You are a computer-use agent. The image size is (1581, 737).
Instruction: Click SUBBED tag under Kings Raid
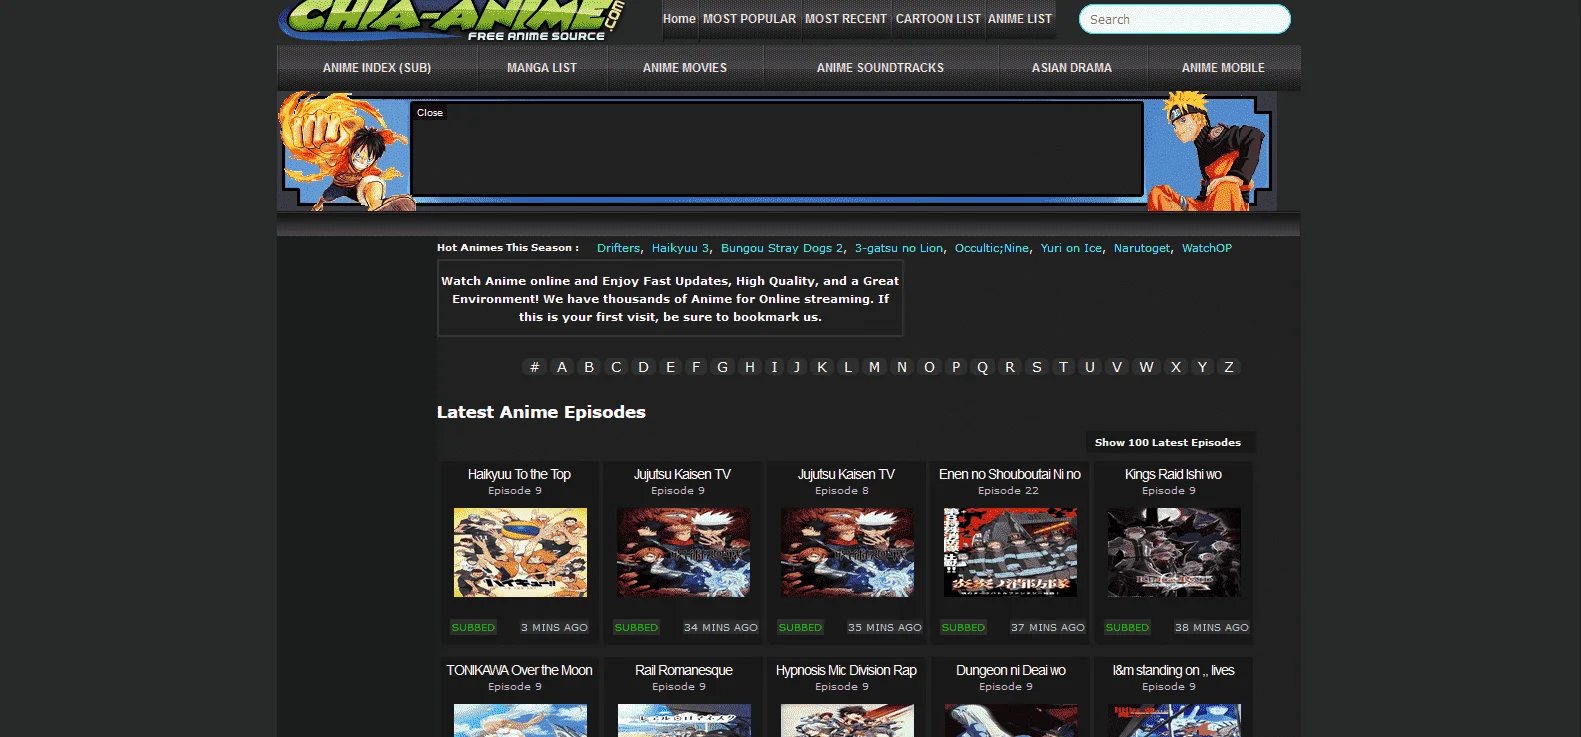click(x=1127, y=628)
